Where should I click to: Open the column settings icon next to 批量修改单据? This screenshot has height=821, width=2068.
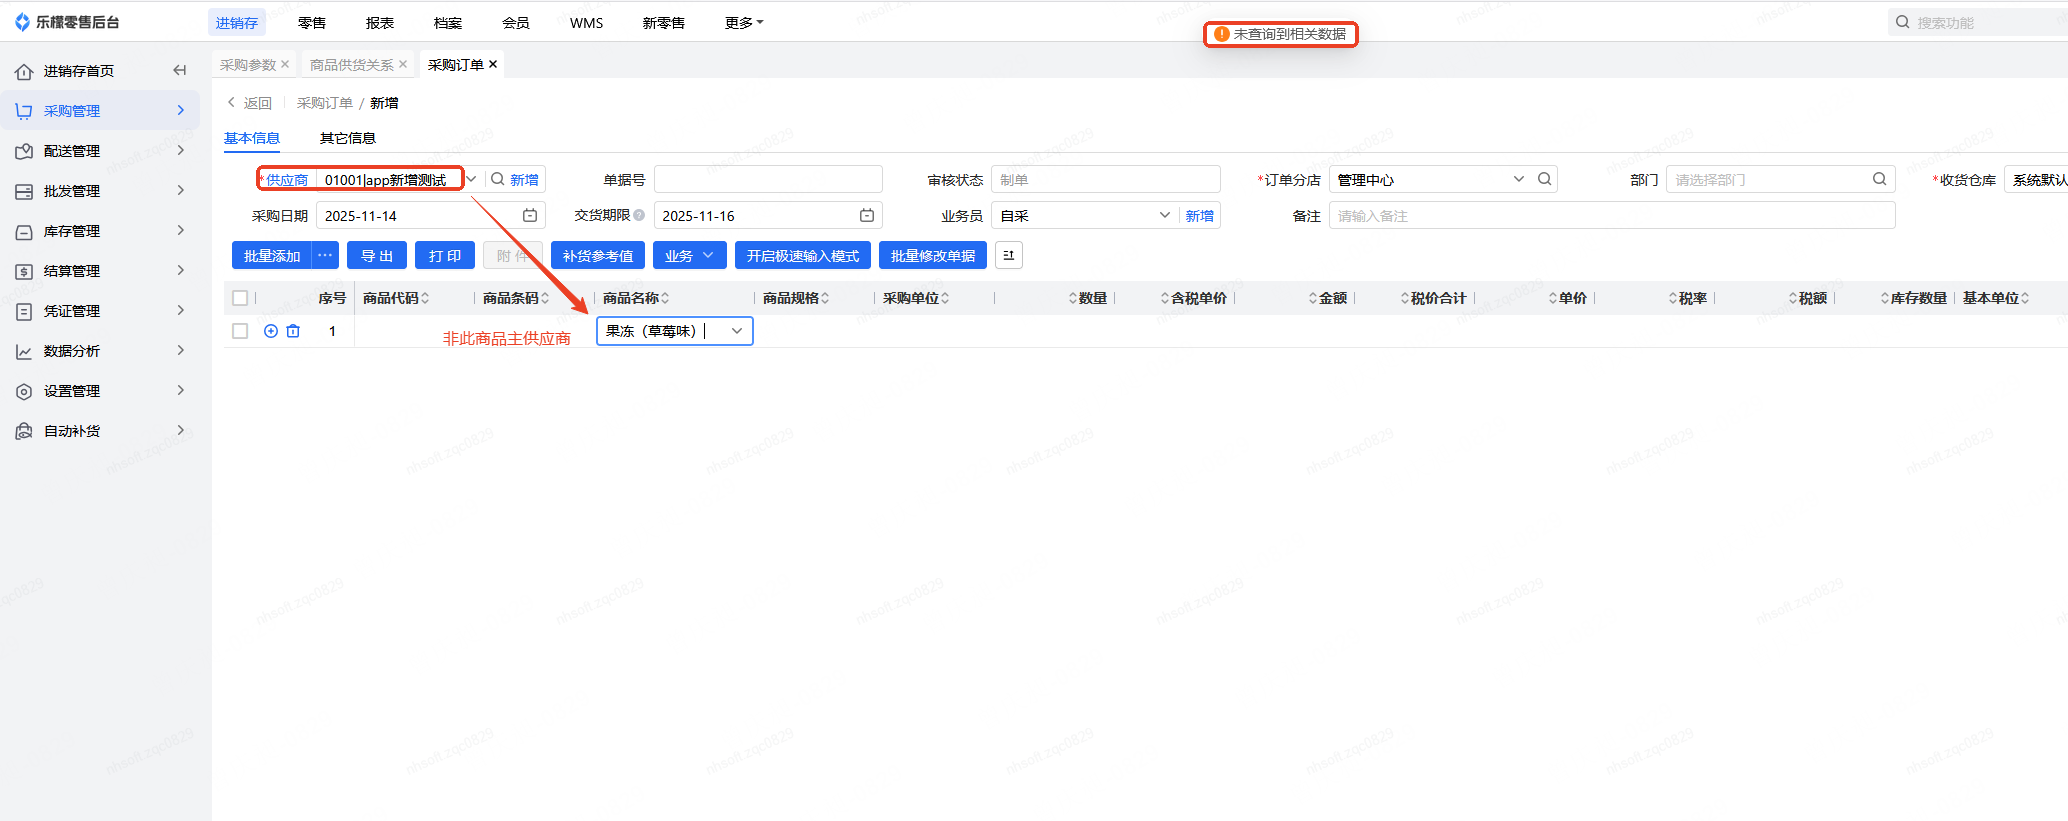coord(1009,256)
